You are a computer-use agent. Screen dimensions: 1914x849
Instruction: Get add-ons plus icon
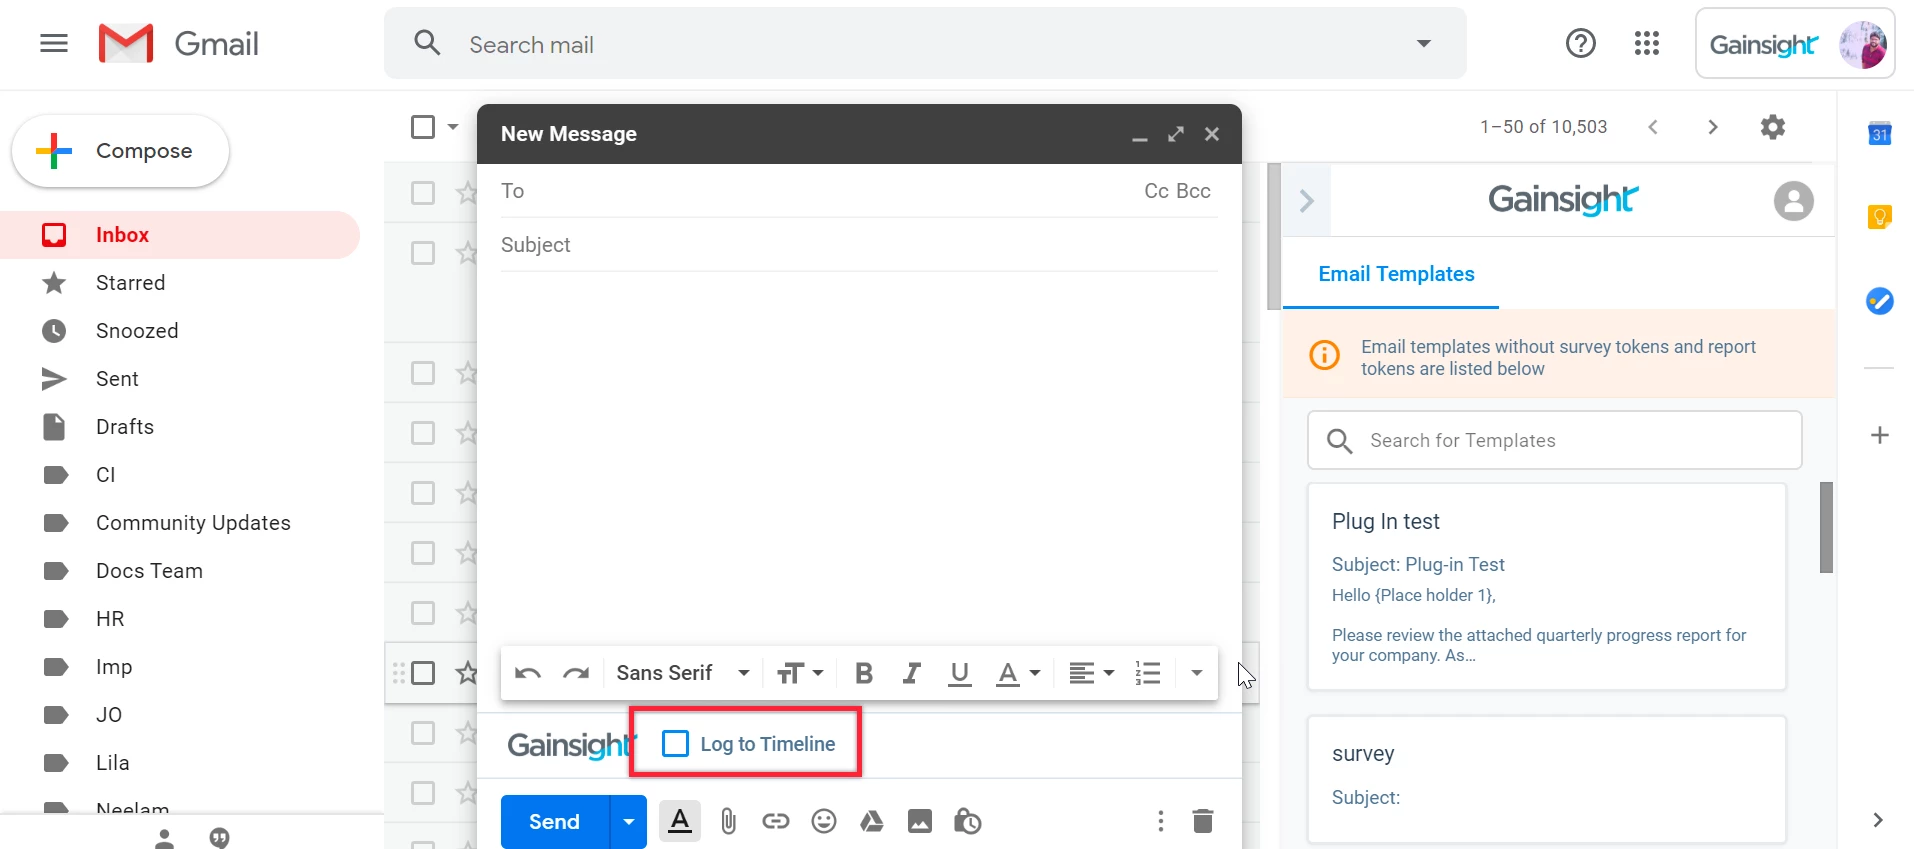point(1880,435)
